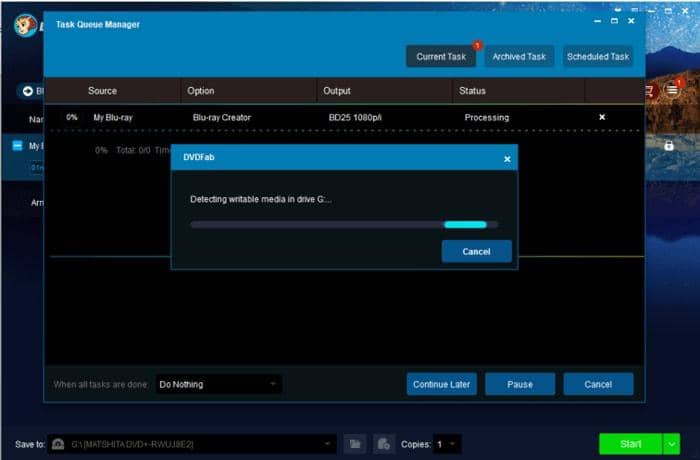Click the Status column header
Viewport: 700px width, 460px height.
pyautogui.click(x=472, y=91)
